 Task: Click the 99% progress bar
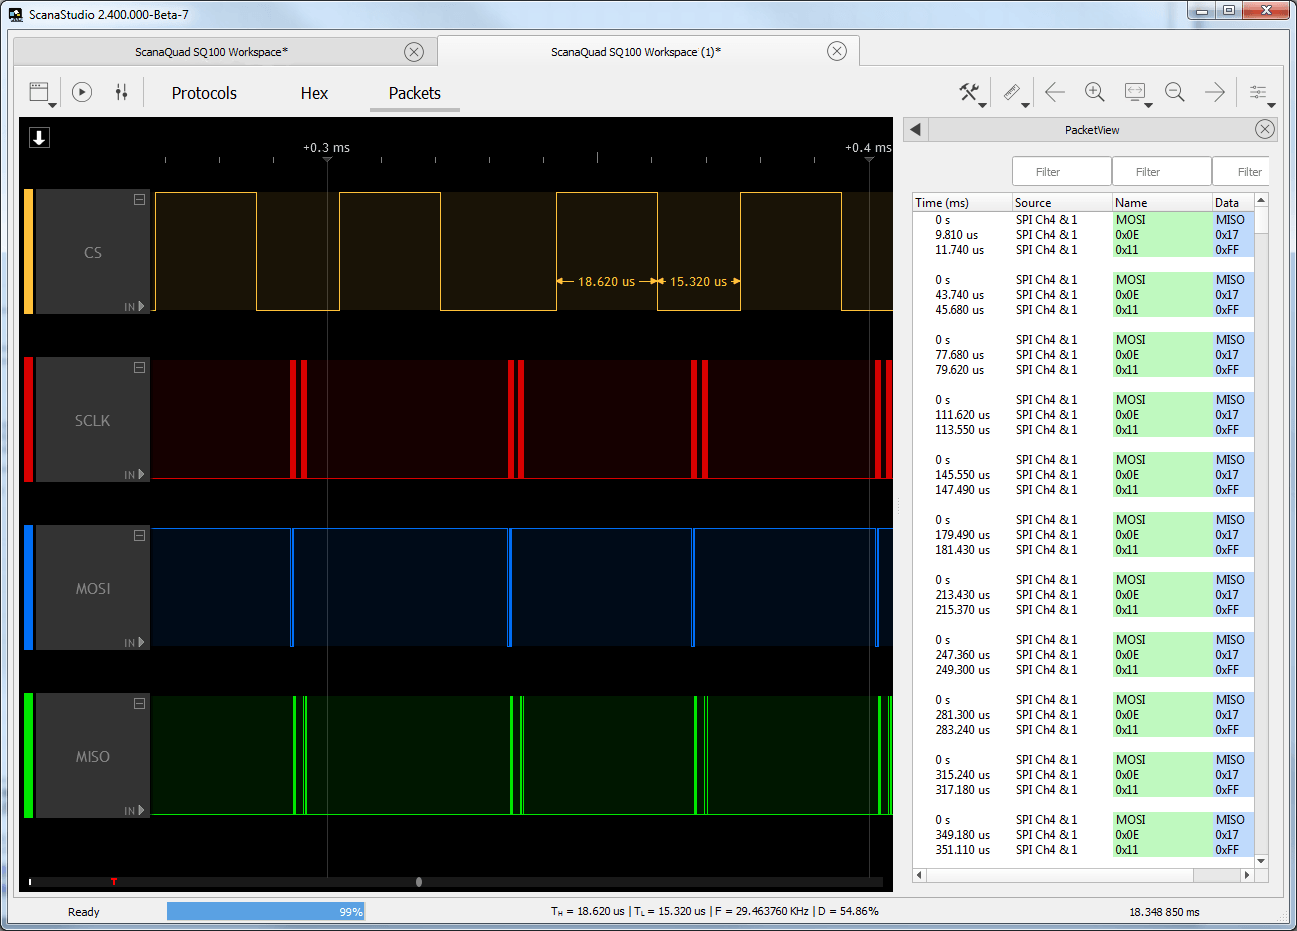[x=265, y=911]
